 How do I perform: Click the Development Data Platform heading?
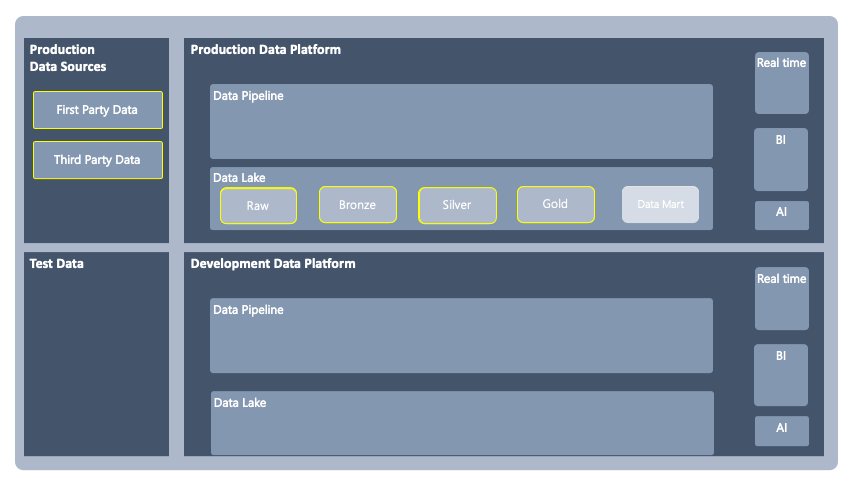pyautogui.click(x=273, y=264)
